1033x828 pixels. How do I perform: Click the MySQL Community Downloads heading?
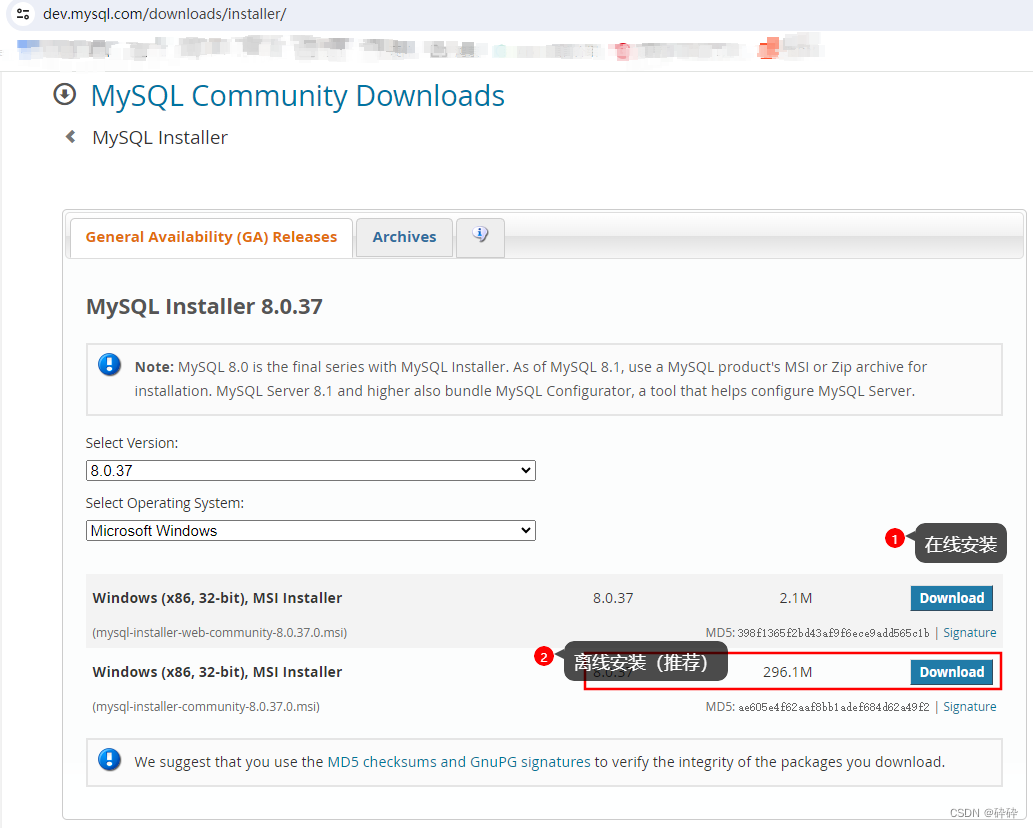tap(298, 96)
